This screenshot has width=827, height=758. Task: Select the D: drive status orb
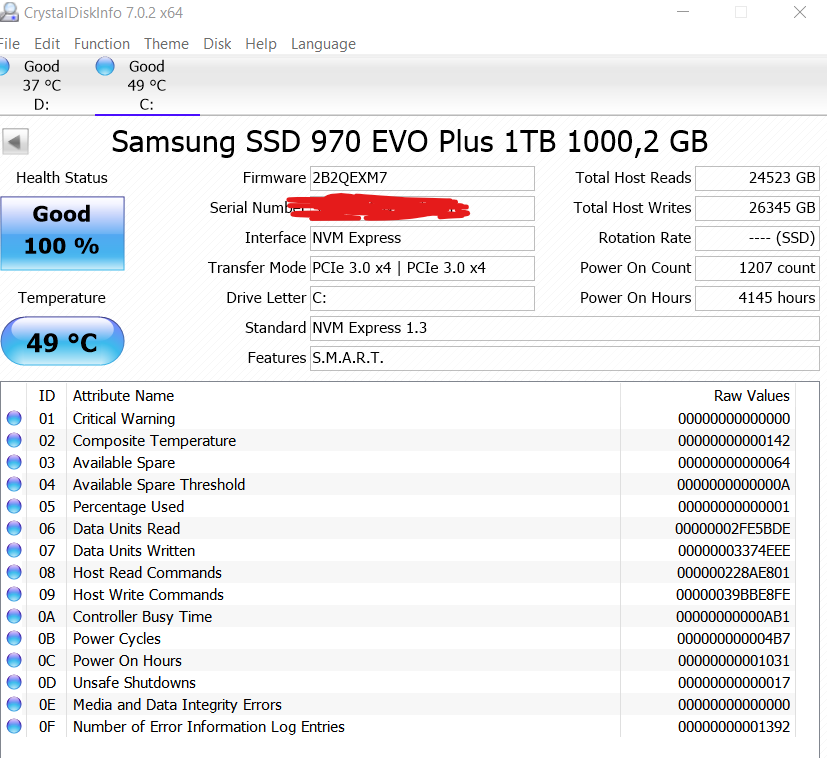(x=4, y=66)
